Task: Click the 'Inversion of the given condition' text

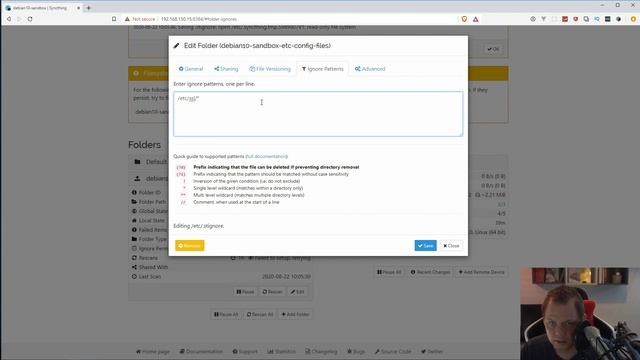Action: (247, 181)
